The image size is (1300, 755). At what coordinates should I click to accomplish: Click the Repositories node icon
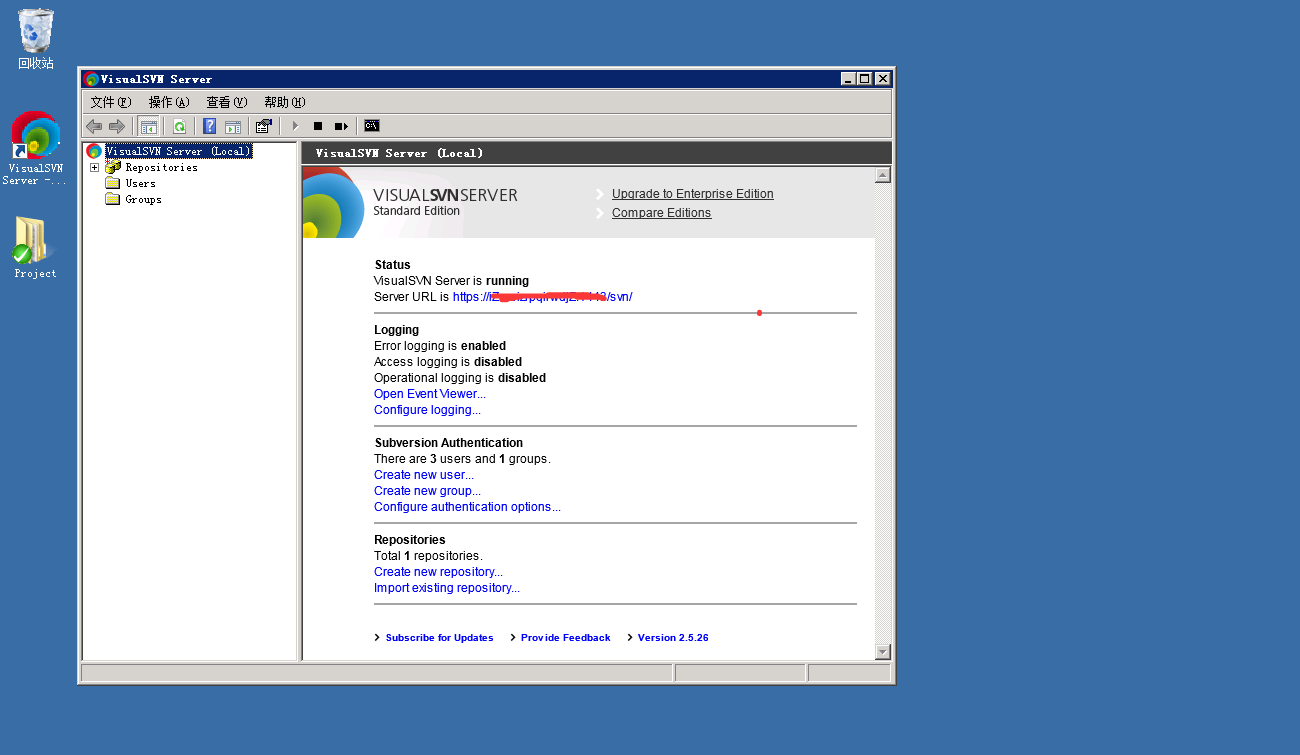113,167
